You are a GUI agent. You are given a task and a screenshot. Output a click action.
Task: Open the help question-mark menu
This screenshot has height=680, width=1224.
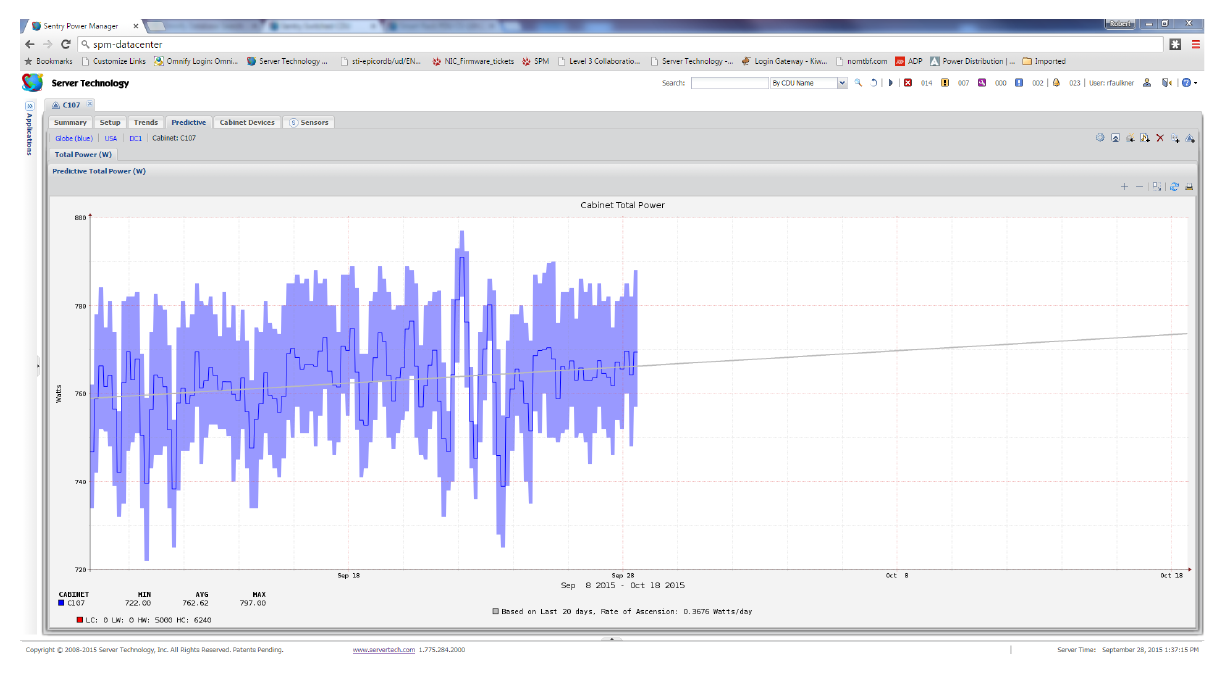(x=1189, y=83)
